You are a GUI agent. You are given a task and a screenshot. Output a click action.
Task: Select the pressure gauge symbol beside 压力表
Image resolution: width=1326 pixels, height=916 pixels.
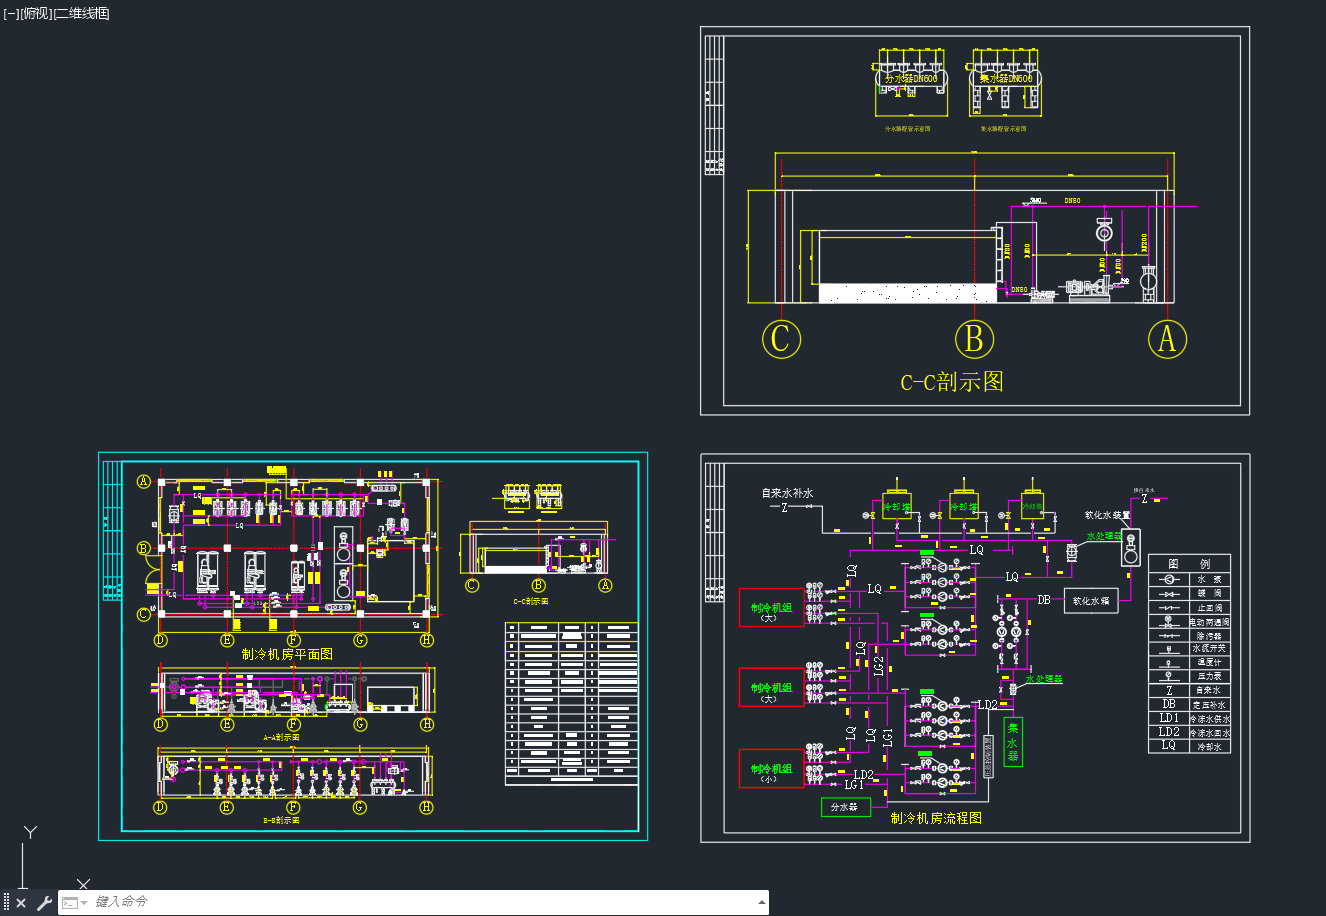1169,677
